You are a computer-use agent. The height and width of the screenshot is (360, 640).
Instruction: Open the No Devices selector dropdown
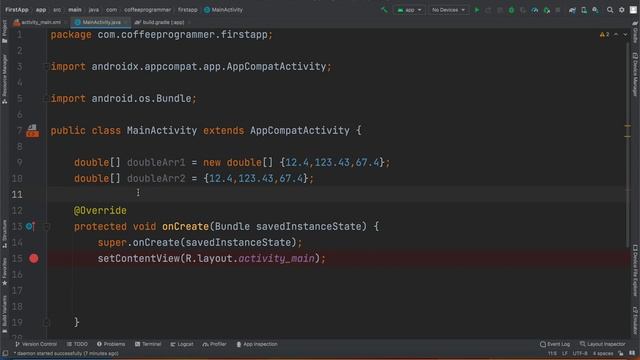point(448,10)
